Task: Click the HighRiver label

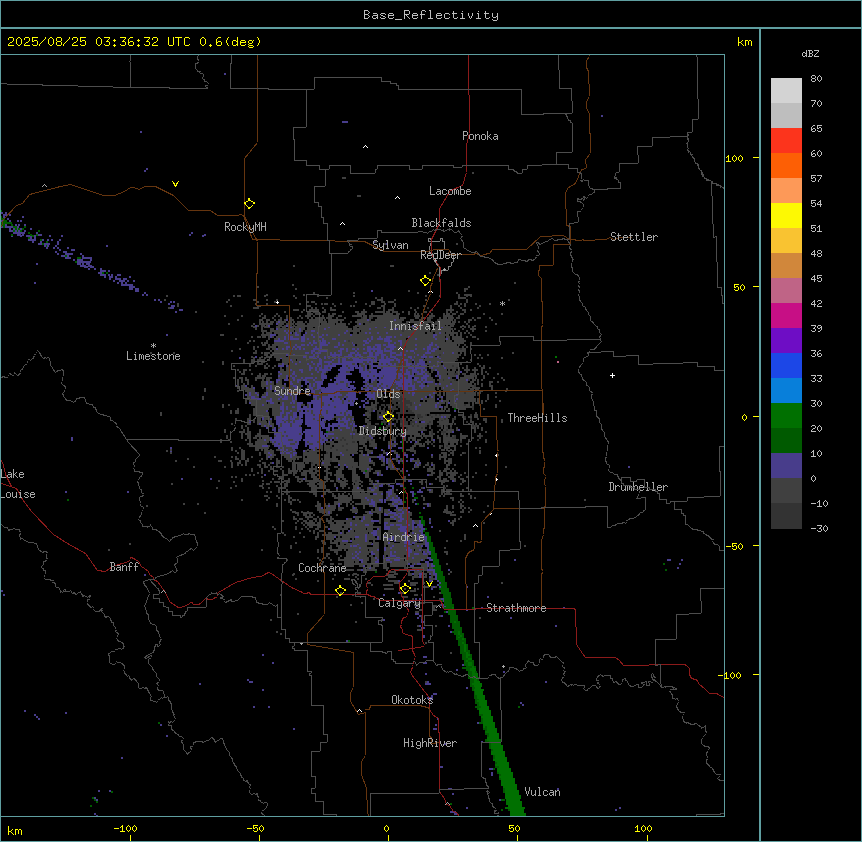Action: [x=430, y=743]
